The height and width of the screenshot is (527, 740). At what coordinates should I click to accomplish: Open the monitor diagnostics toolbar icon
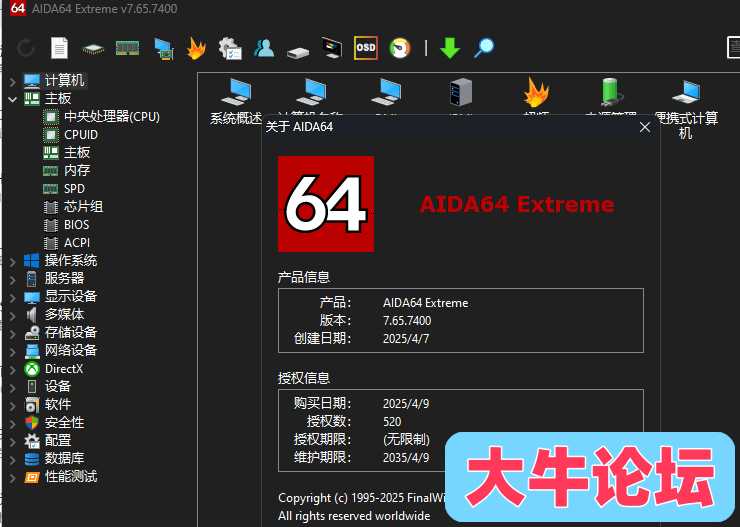332,48
